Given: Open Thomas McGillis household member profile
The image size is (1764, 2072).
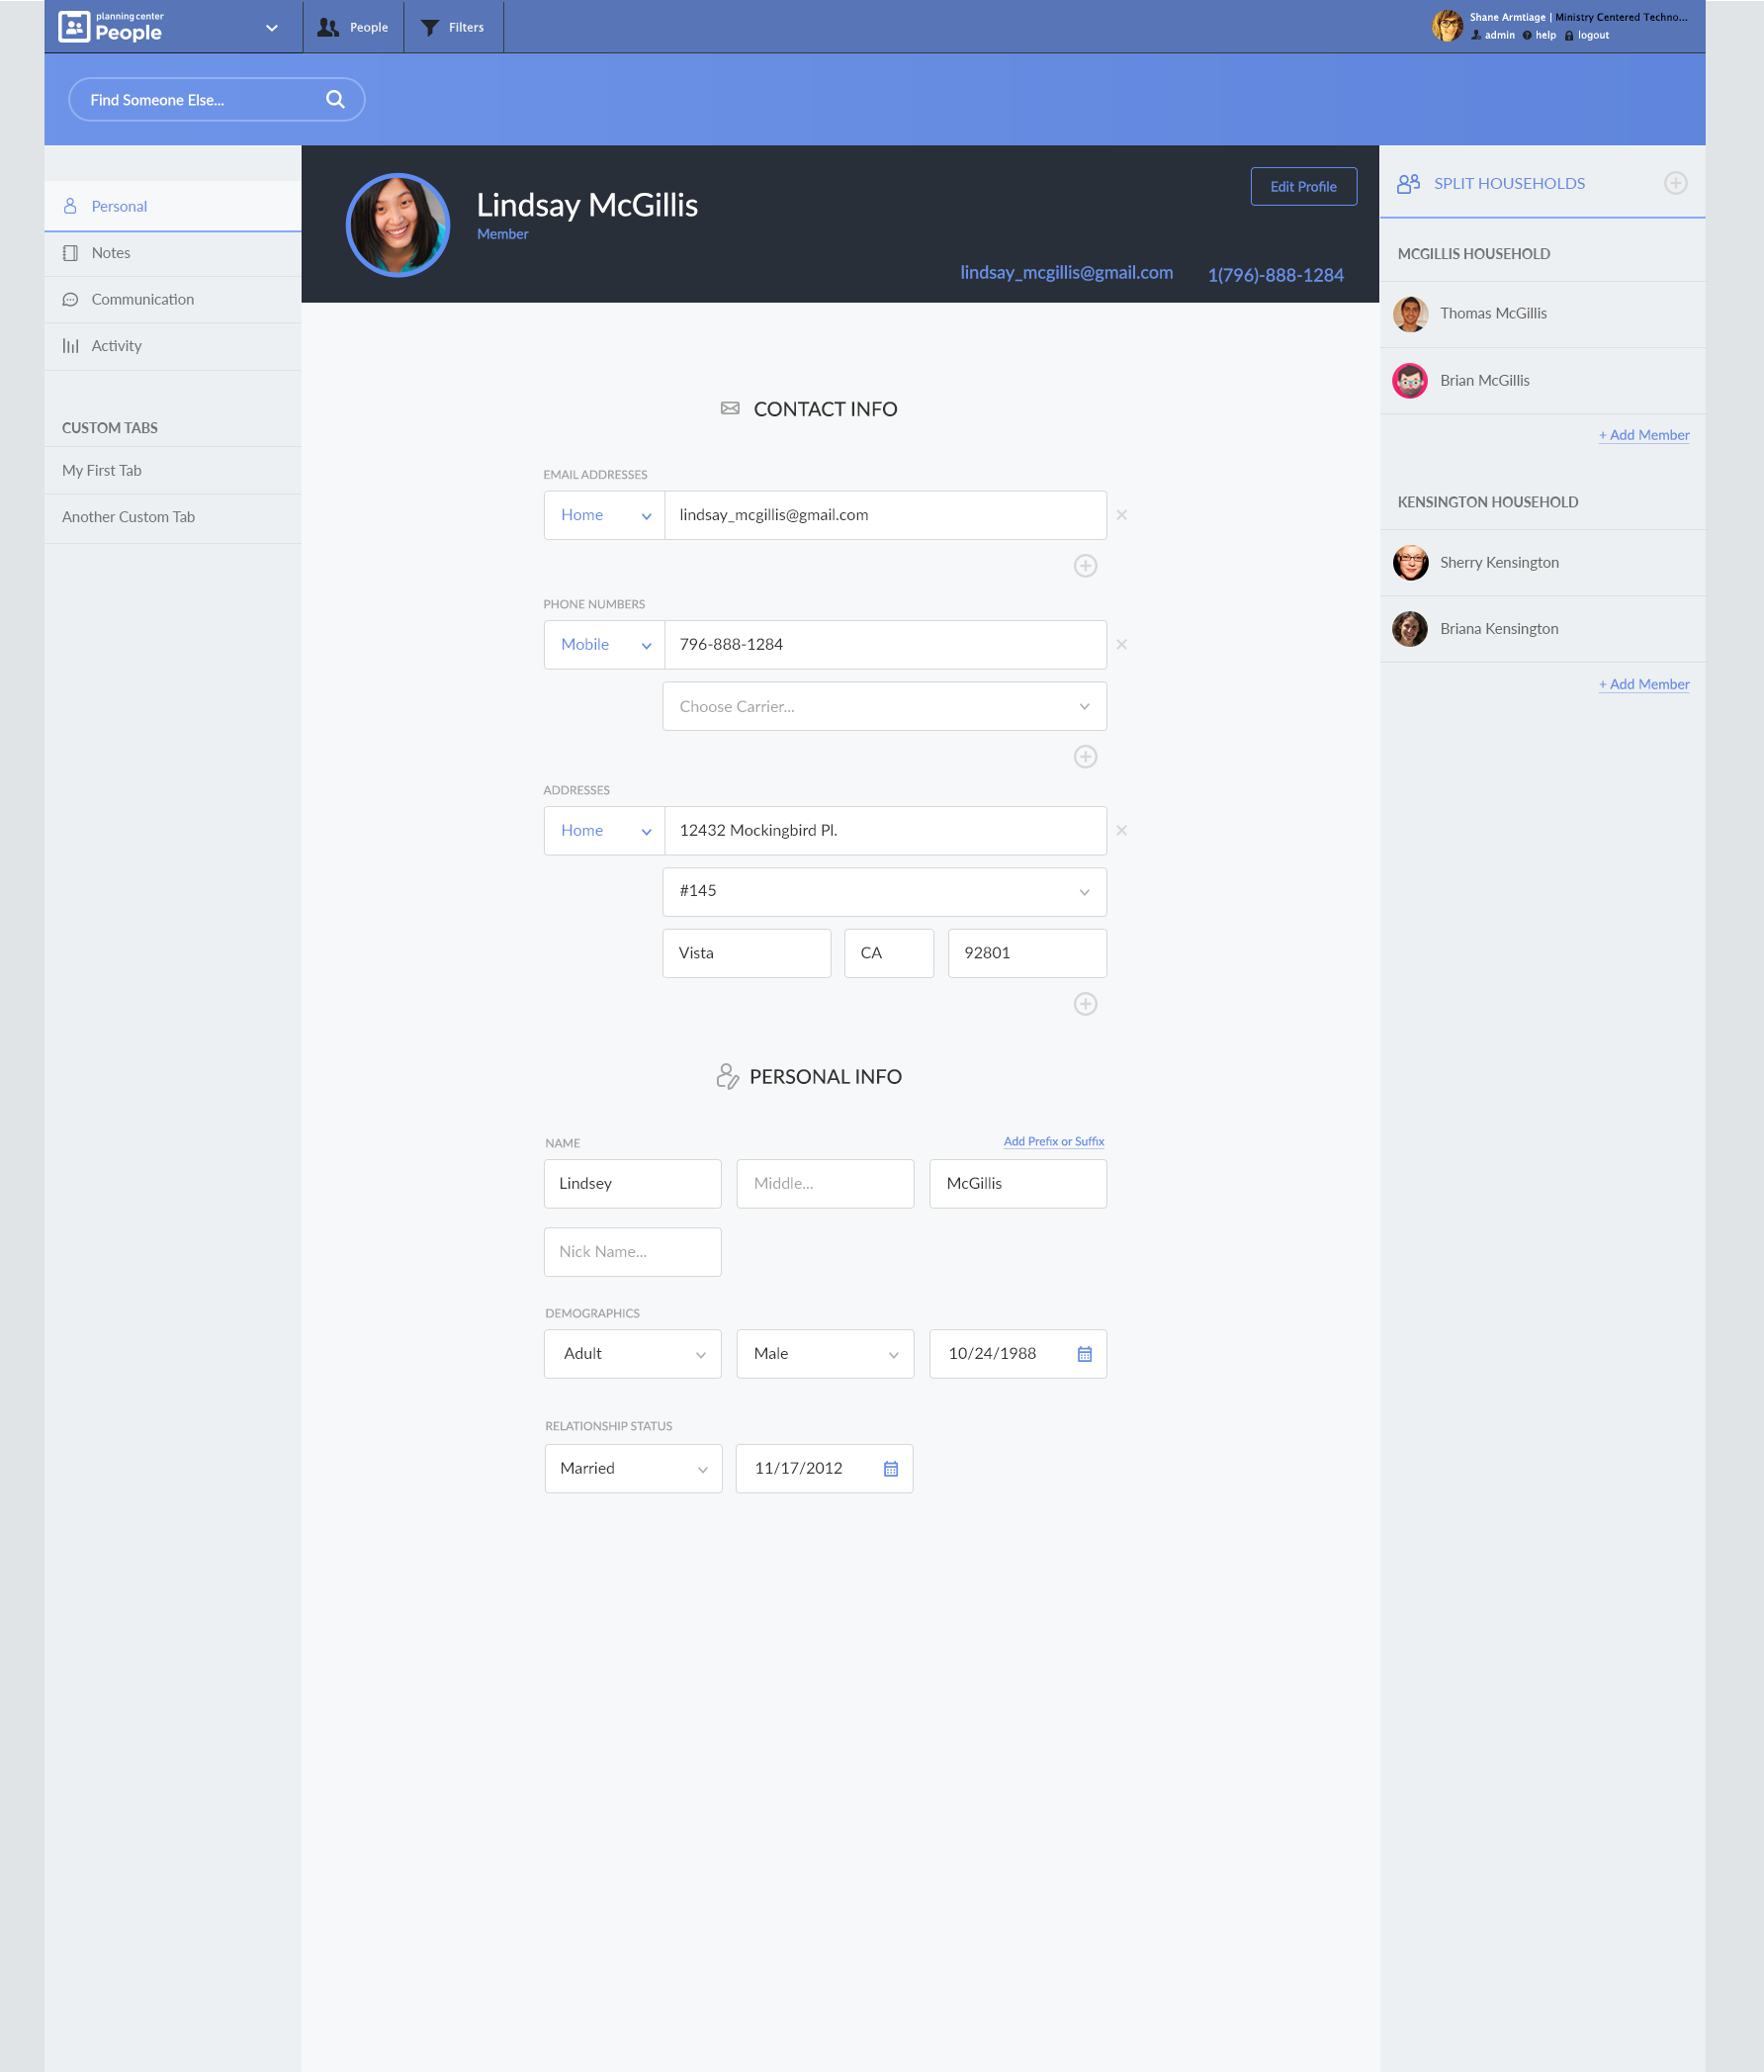Looking at the screenshot, I should pos(1492,314).
